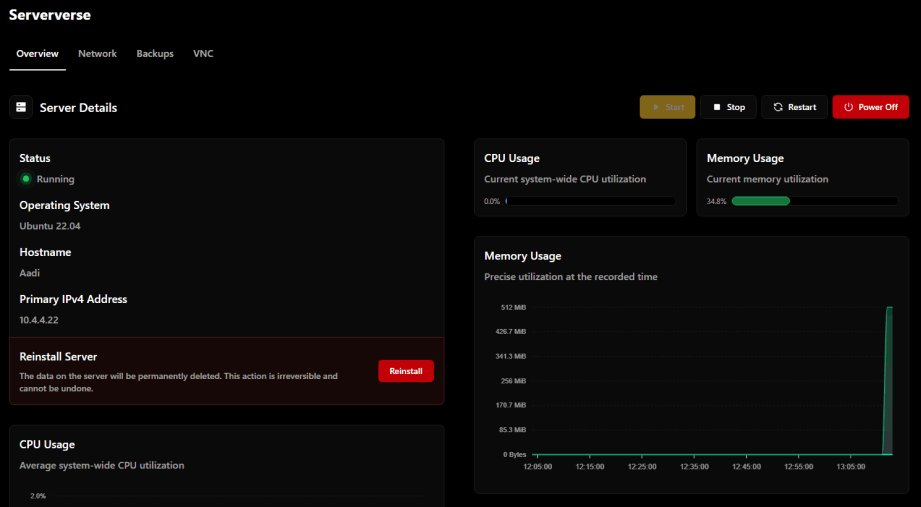Click the 13:05:00 time label on memory chart
921x507 pixels.
[x=851, y=466]
